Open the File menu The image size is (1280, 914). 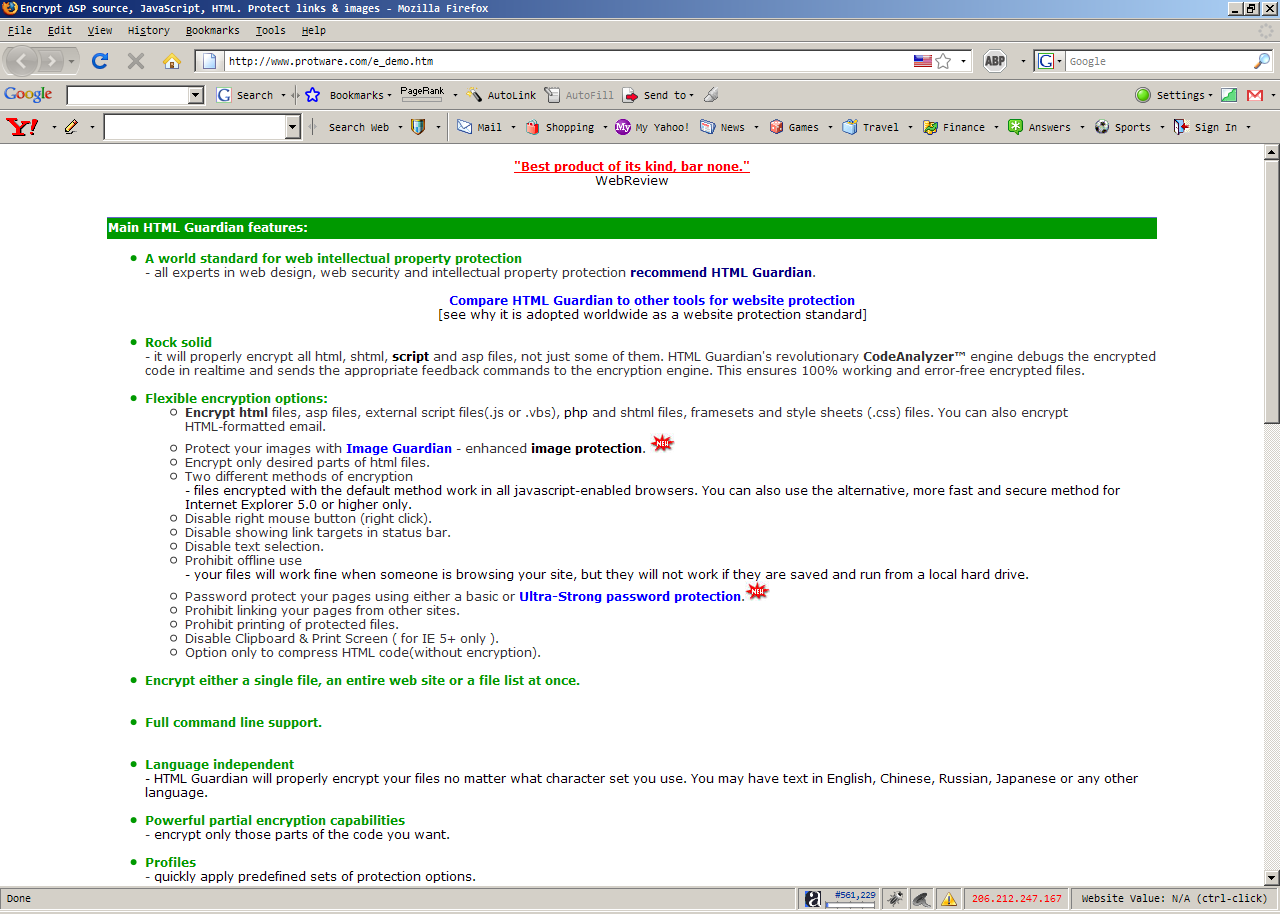pos(19,30)
